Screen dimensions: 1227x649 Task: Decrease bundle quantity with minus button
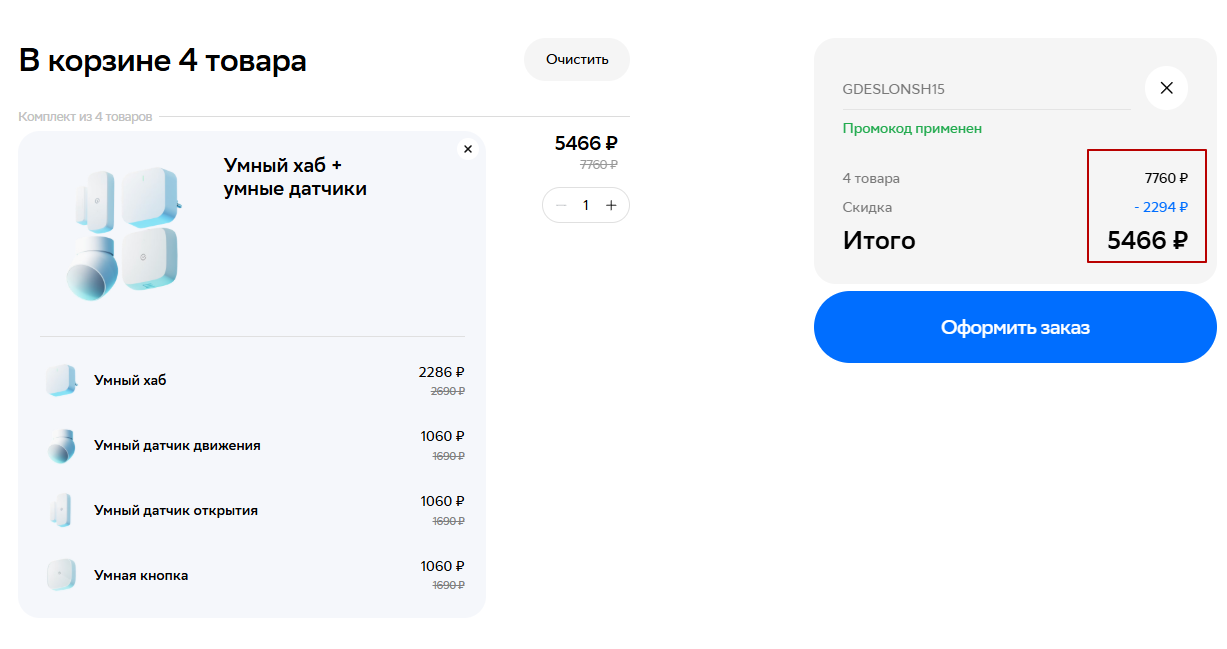point(561,205)
